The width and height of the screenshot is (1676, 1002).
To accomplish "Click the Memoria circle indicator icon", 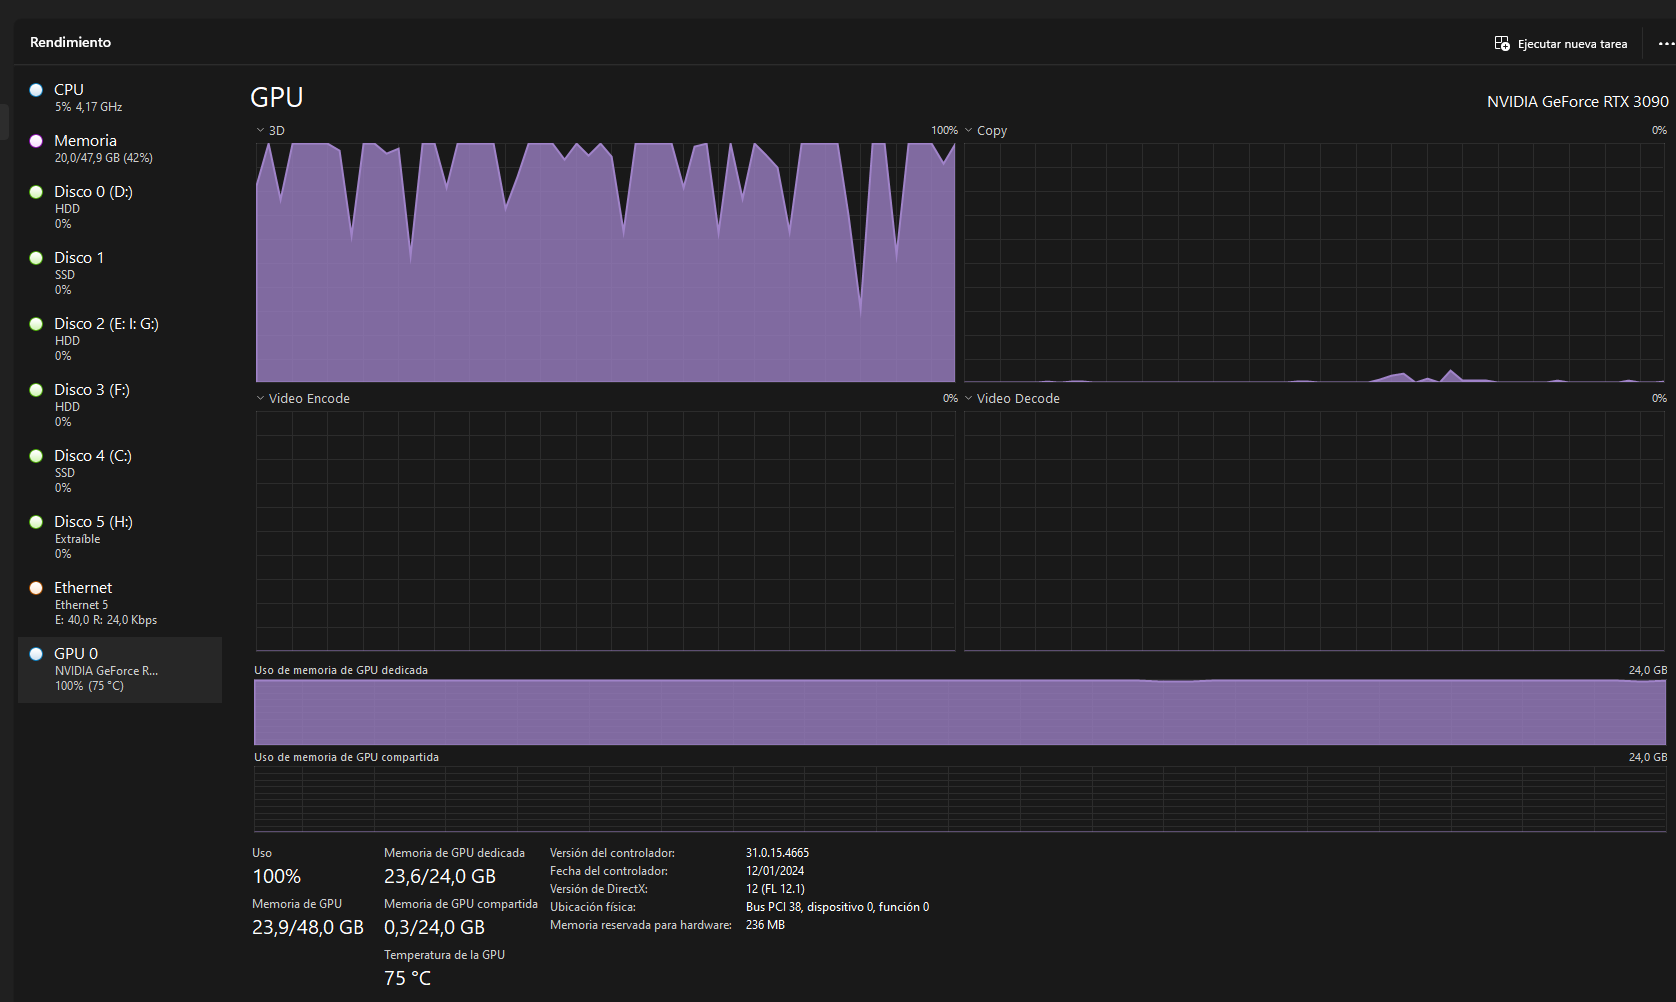I will click(x=36, y=141).
